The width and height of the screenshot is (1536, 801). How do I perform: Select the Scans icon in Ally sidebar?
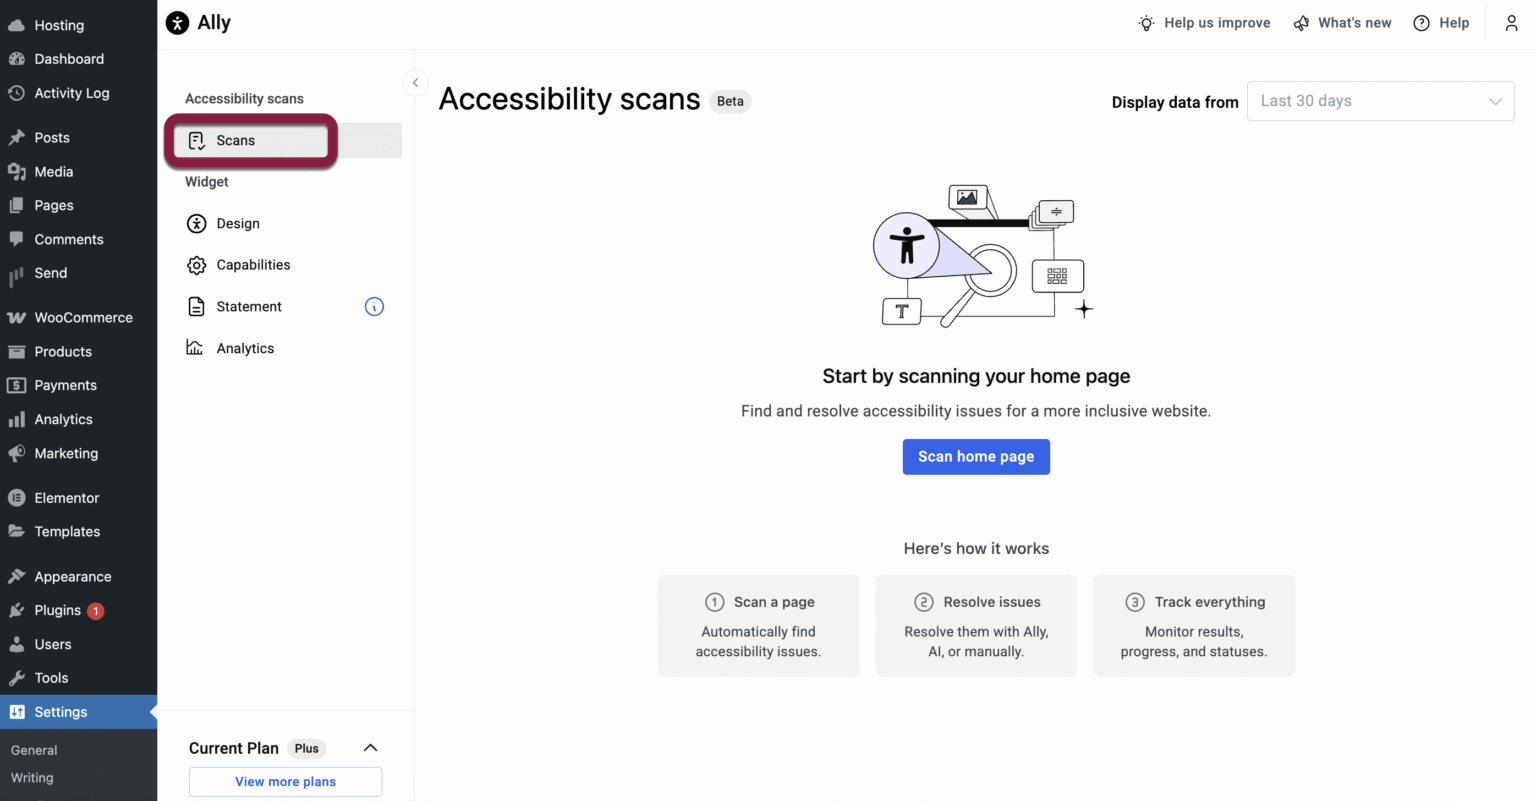tap(196, 140)
